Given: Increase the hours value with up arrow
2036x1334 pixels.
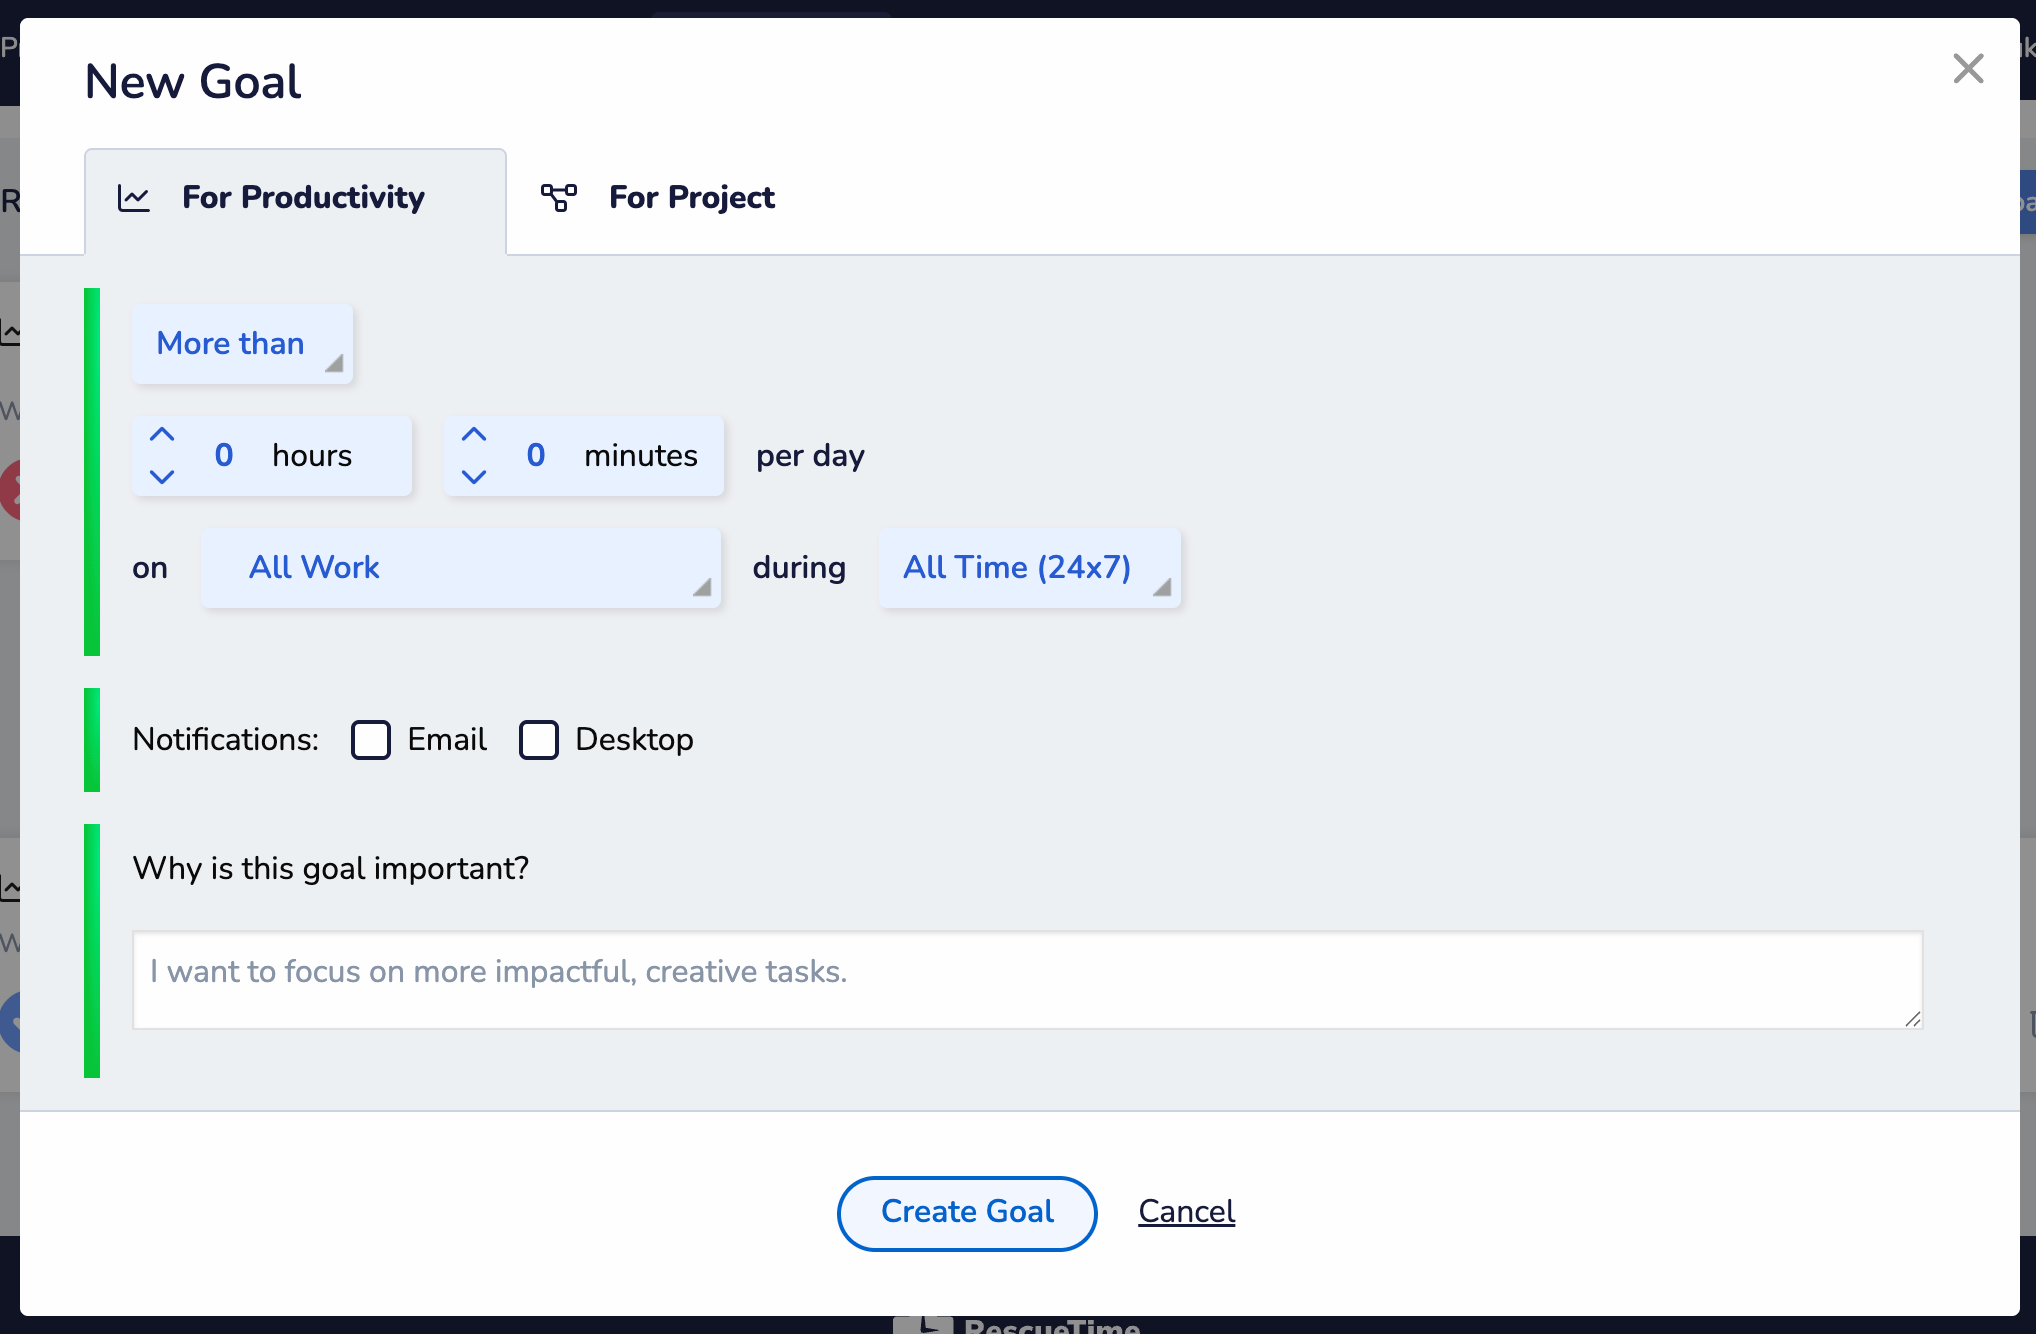Looking at the screenshot, I should (x=162, y=435).
